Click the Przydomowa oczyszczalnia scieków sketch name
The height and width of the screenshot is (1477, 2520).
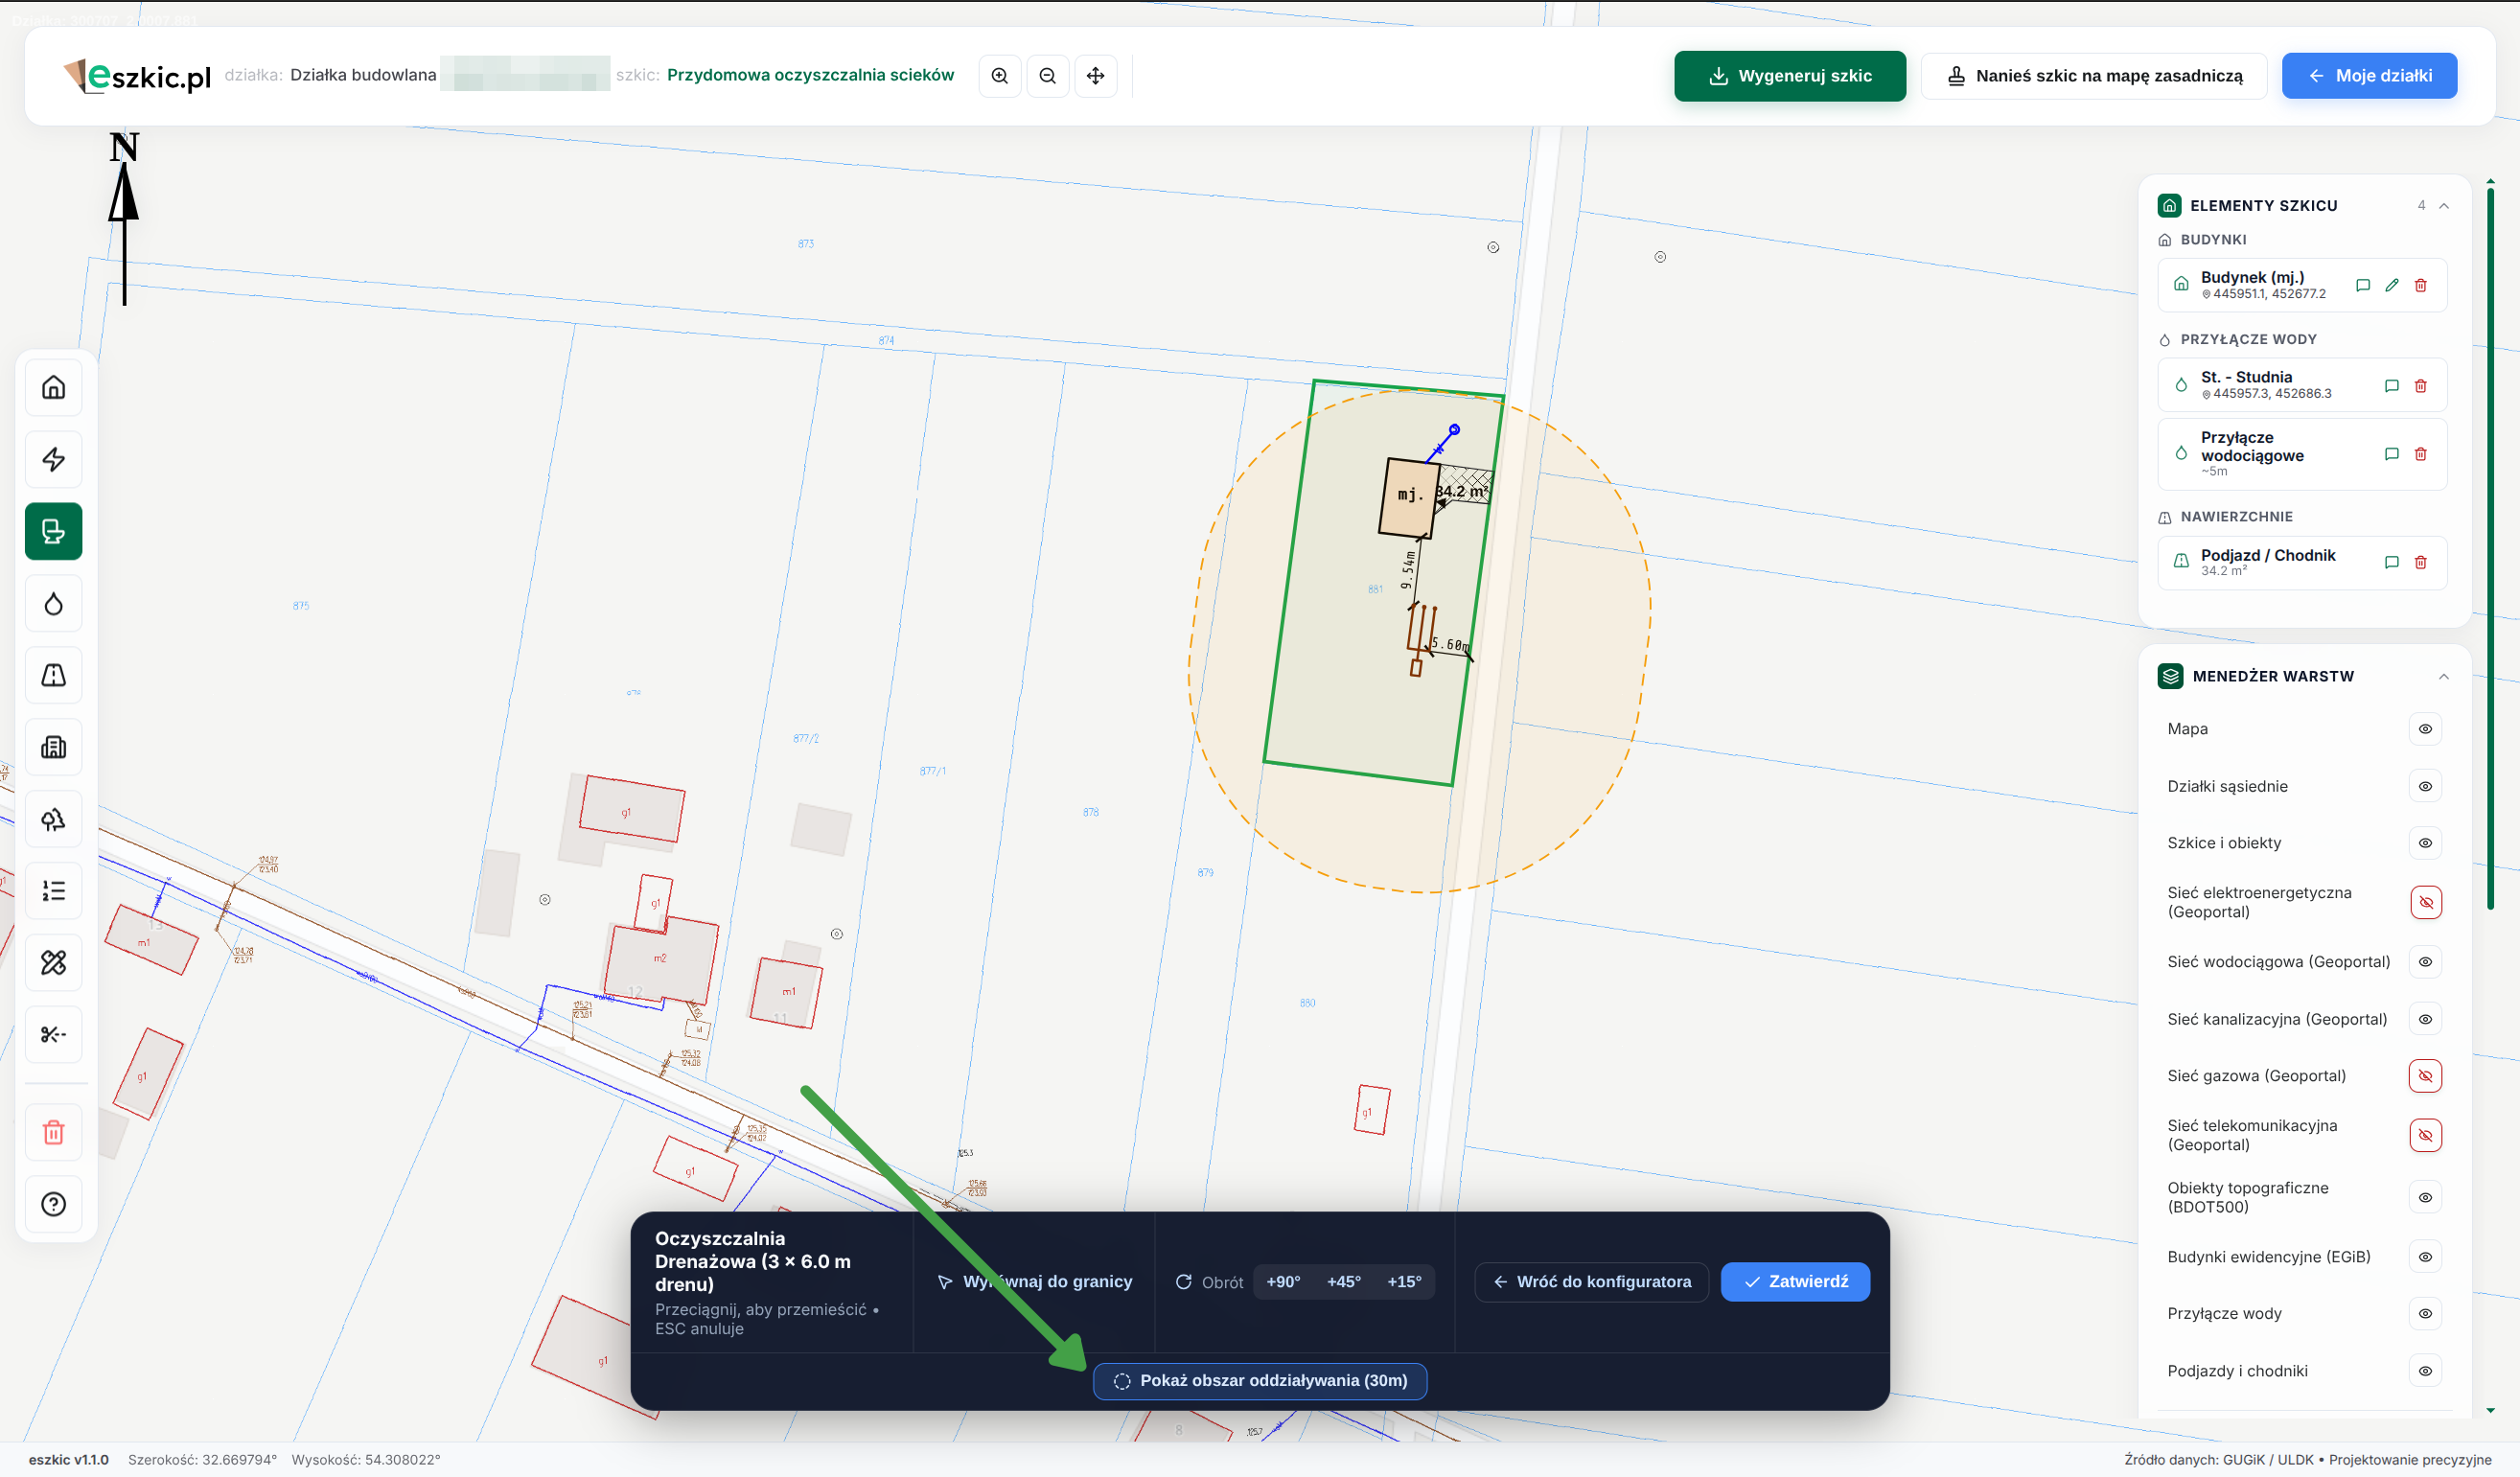(x=810, y=75)
